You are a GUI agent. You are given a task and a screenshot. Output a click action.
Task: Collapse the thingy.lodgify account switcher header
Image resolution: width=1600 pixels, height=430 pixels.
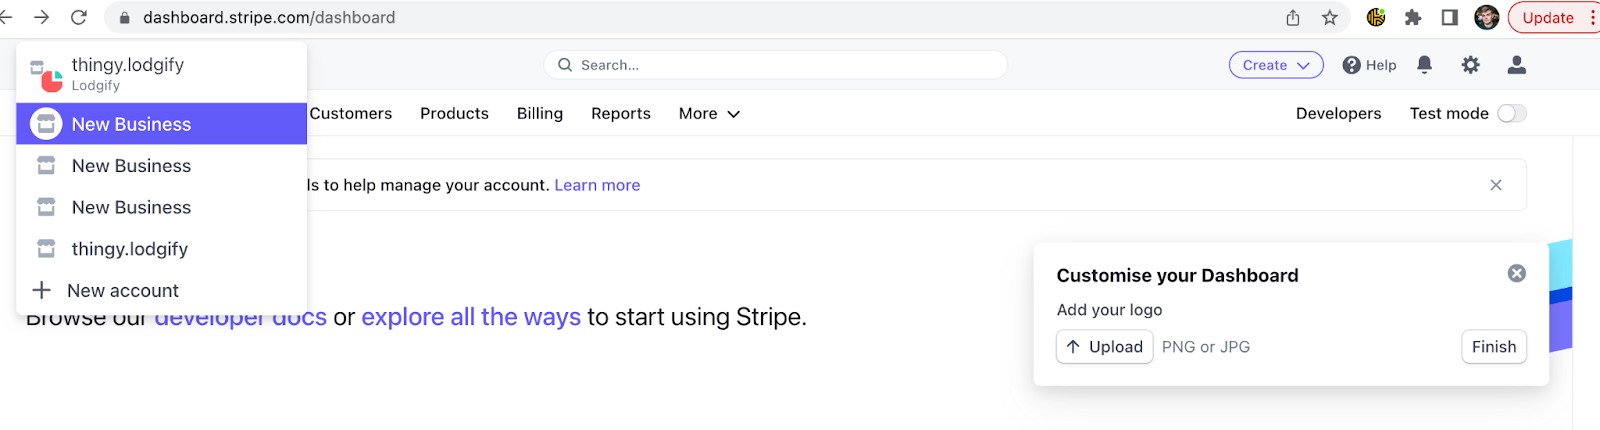click(127, 73)
